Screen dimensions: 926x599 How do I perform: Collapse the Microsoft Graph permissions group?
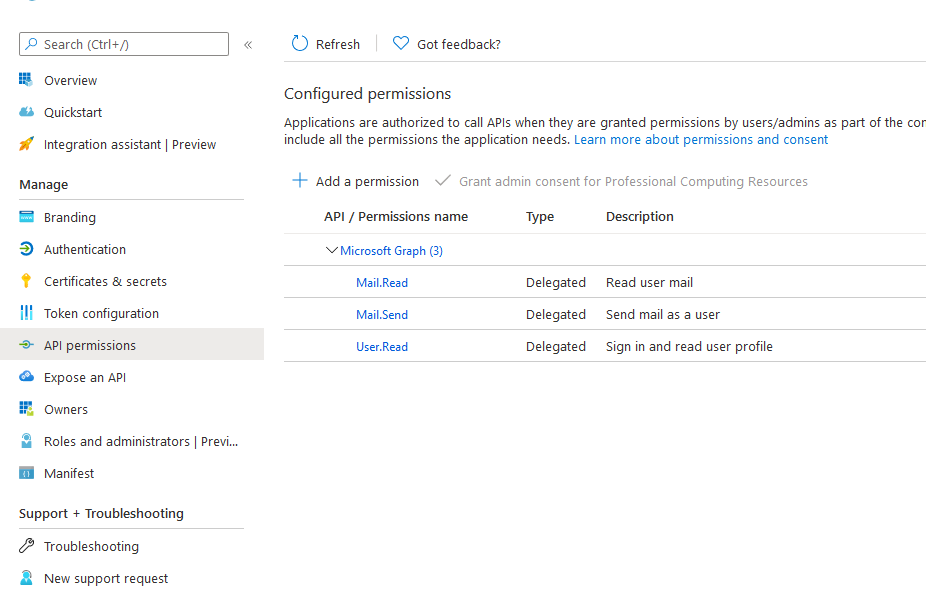point(332,251)
